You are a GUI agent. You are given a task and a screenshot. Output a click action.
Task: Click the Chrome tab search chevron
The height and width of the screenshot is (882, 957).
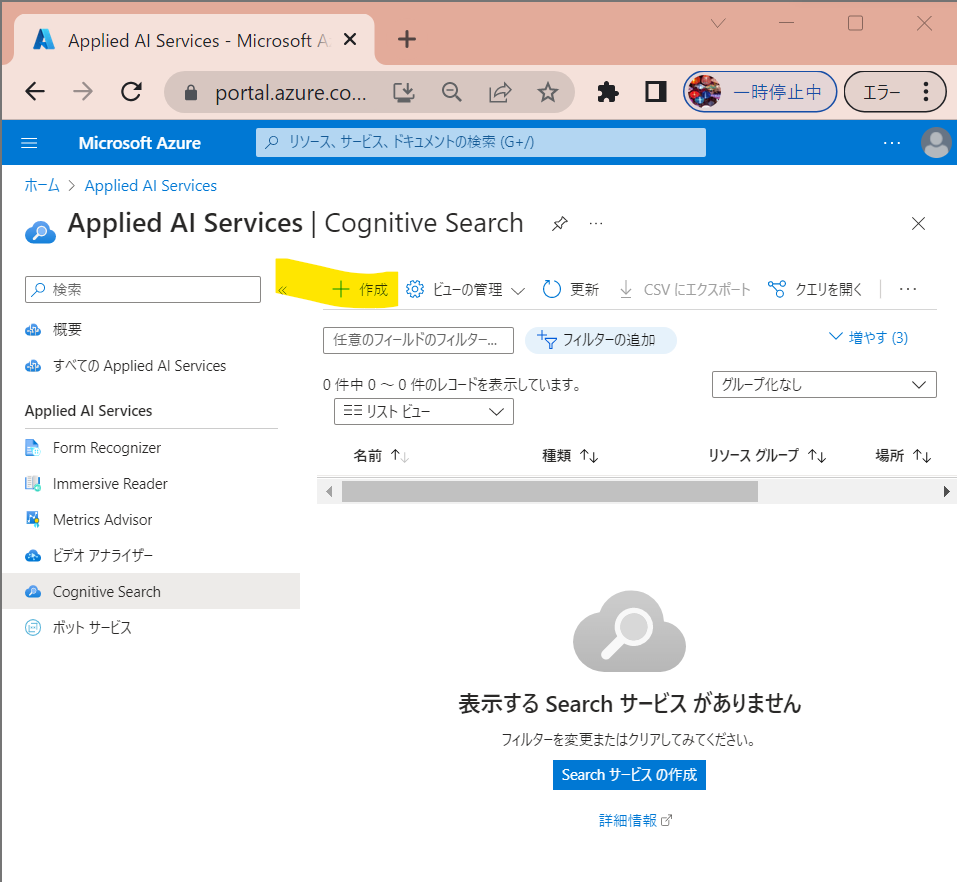718,24
